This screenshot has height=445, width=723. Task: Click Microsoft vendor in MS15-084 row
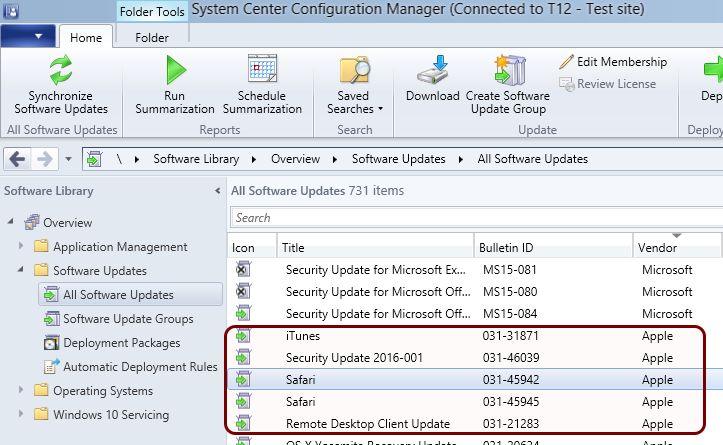coord(667,314)
